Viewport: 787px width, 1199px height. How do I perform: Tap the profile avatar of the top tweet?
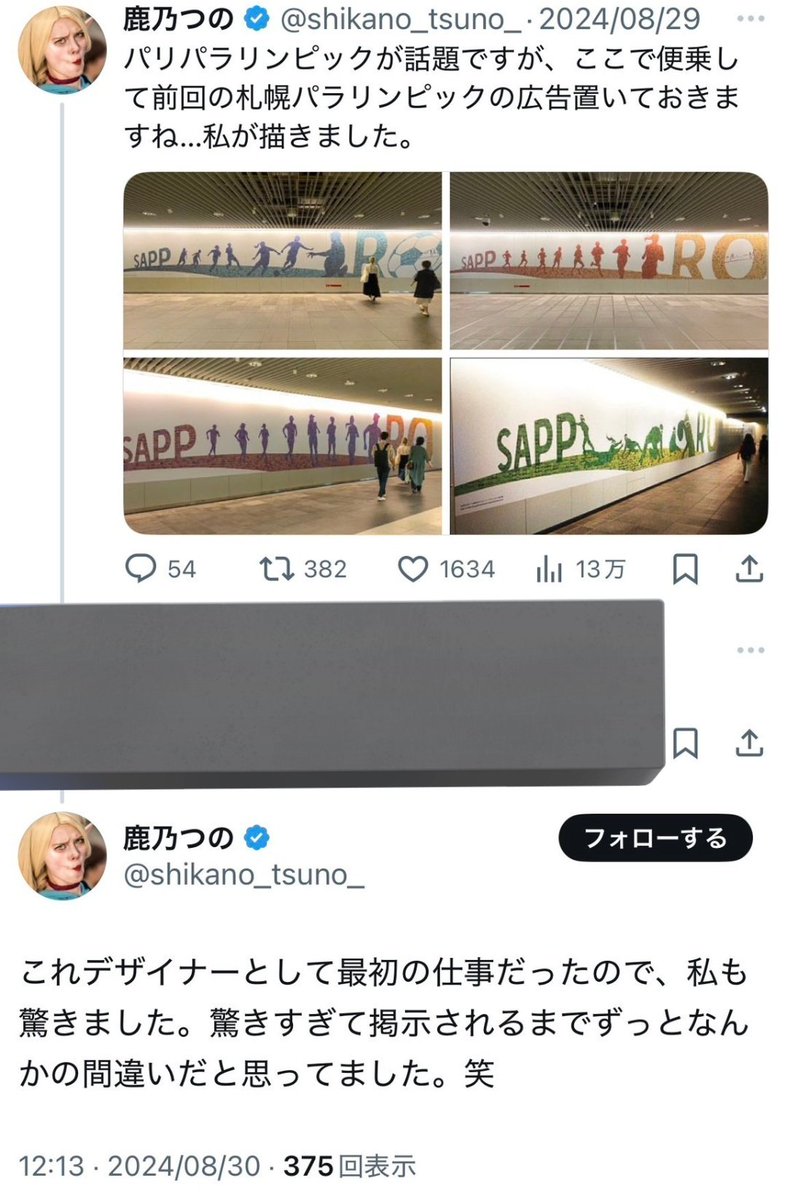click(x=62, y=50)
